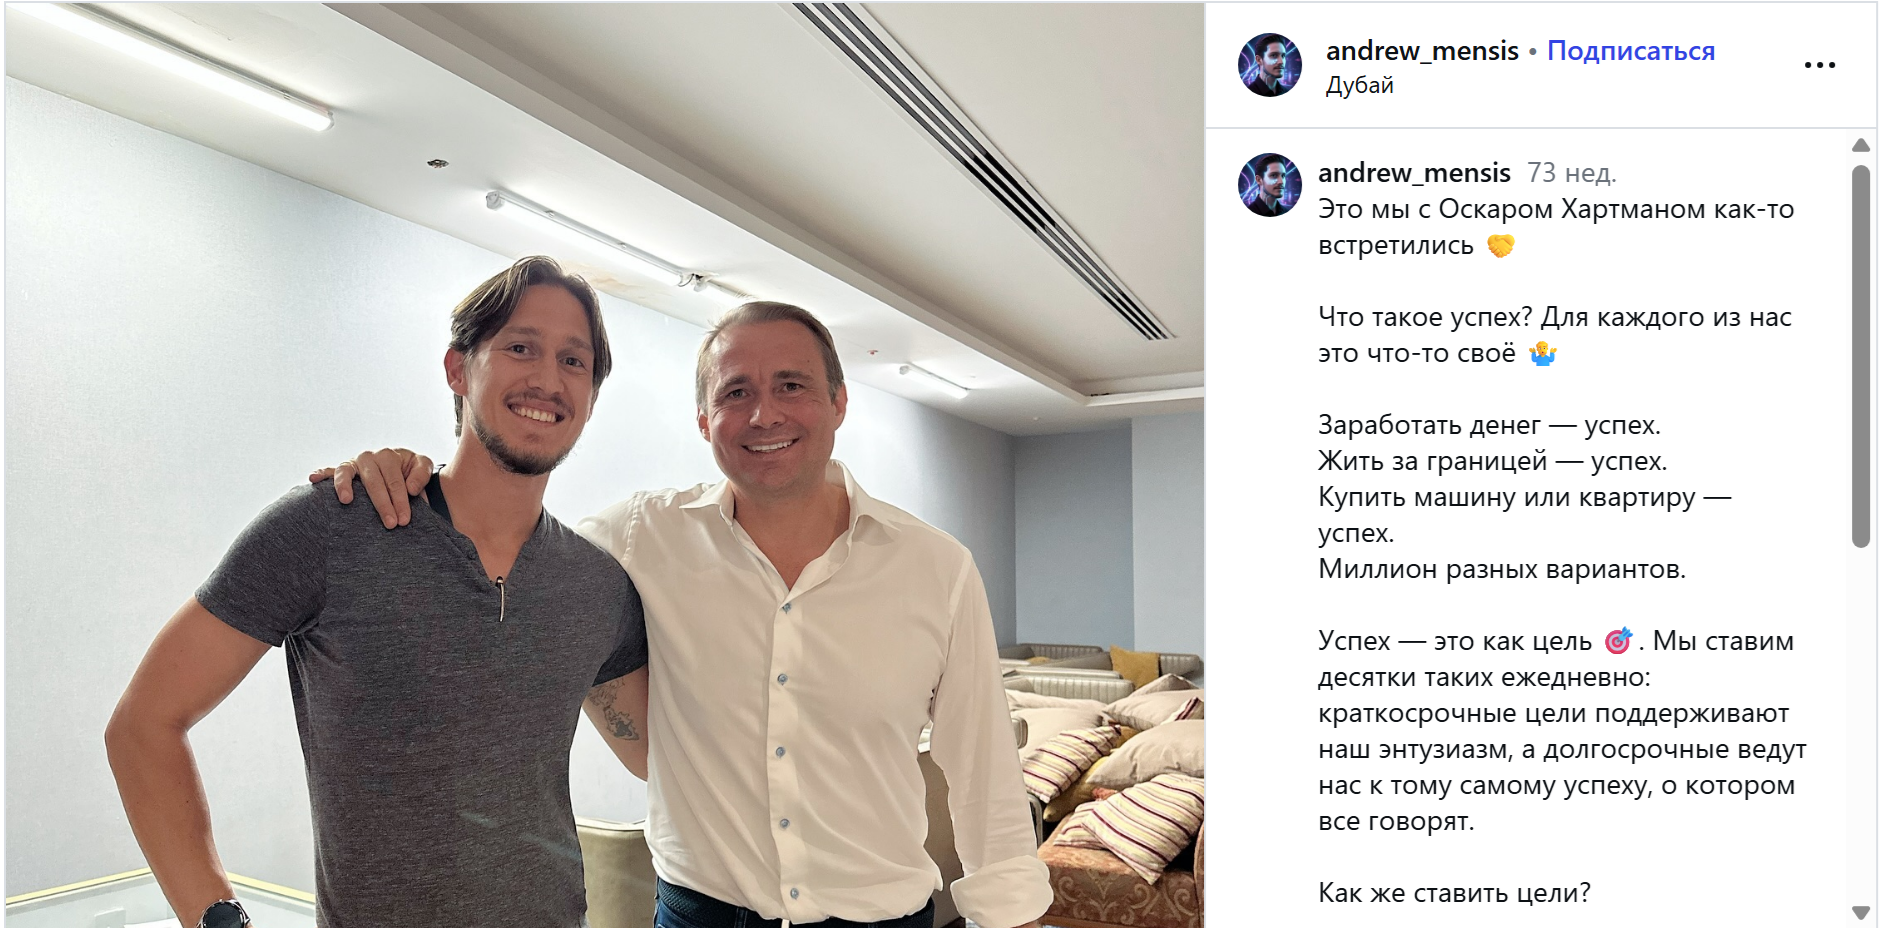Click the shrugging person emoji in caption
The height and width of the screenshot is (928, 1886).
1543,353
